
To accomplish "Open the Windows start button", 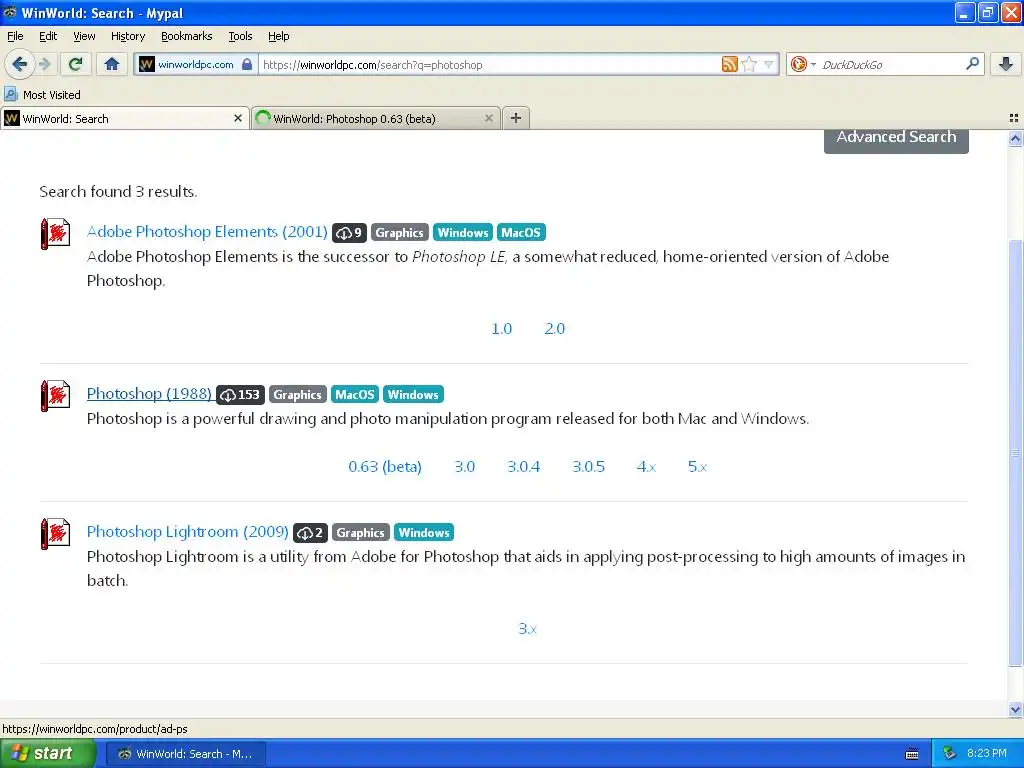I will (x=47, y=754).
